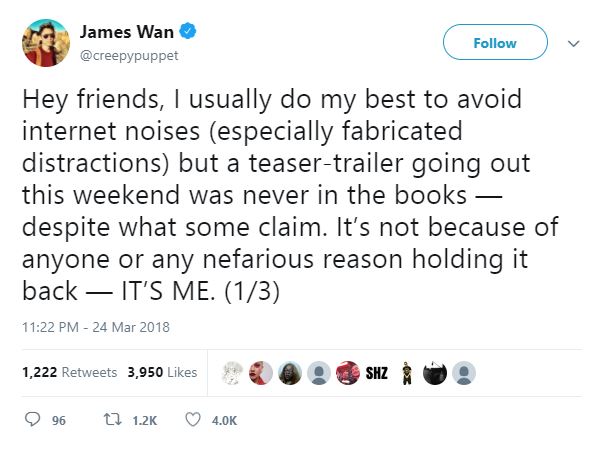Click the SHZ liker avatar
Viewport: 606px width, 449px height.
coord(376,373)
